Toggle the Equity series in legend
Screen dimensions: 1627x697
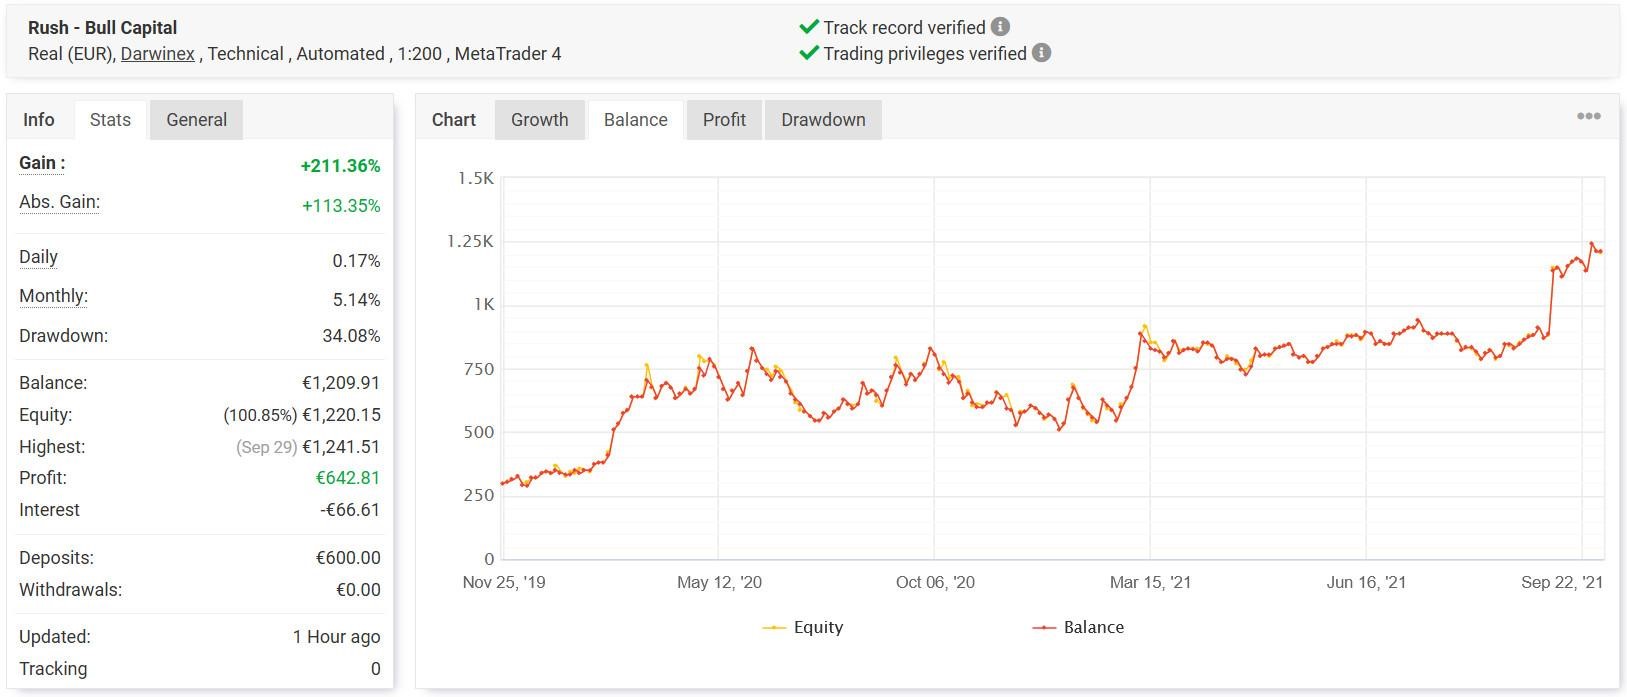tap(804, 627)
